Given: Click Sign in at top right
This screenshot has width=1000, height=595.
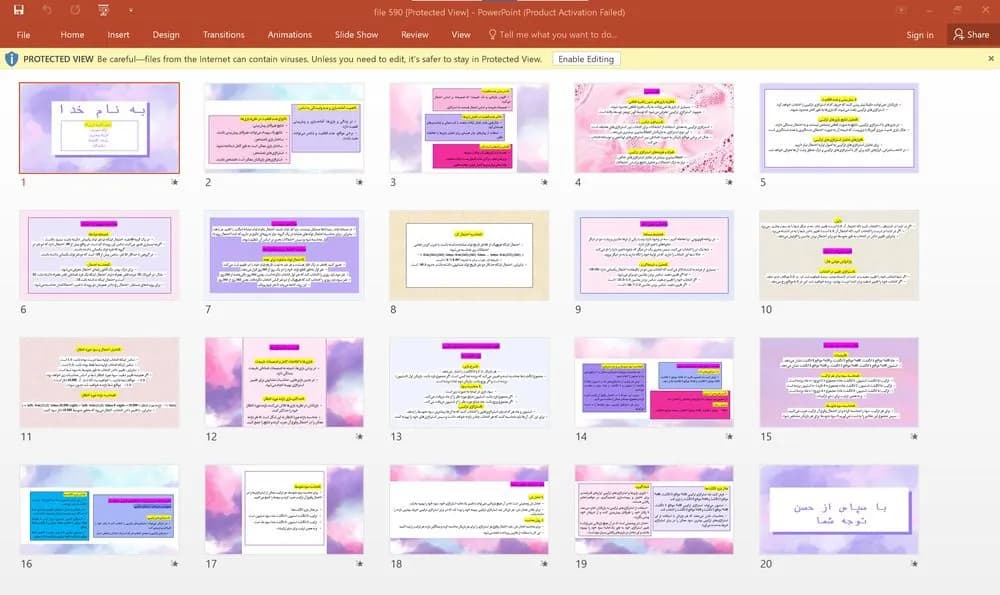Looking at the screenshot, I should click(x=920, y=35).
